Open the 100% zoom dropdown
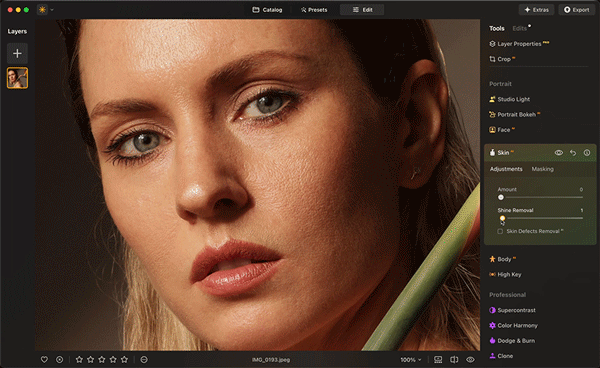 411,360
